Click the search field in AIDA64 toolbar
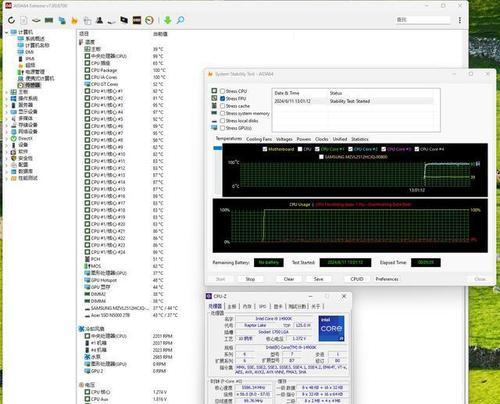 pos(422,20)
